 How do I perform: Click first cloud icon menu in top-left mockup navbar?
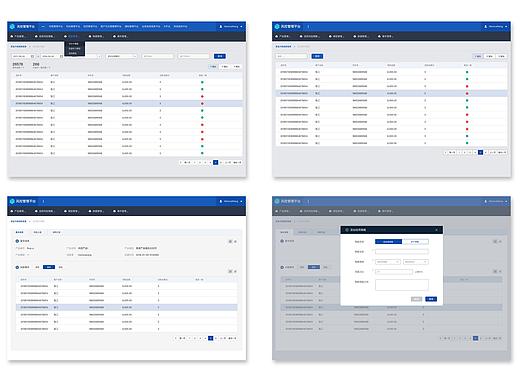[19, 36]
